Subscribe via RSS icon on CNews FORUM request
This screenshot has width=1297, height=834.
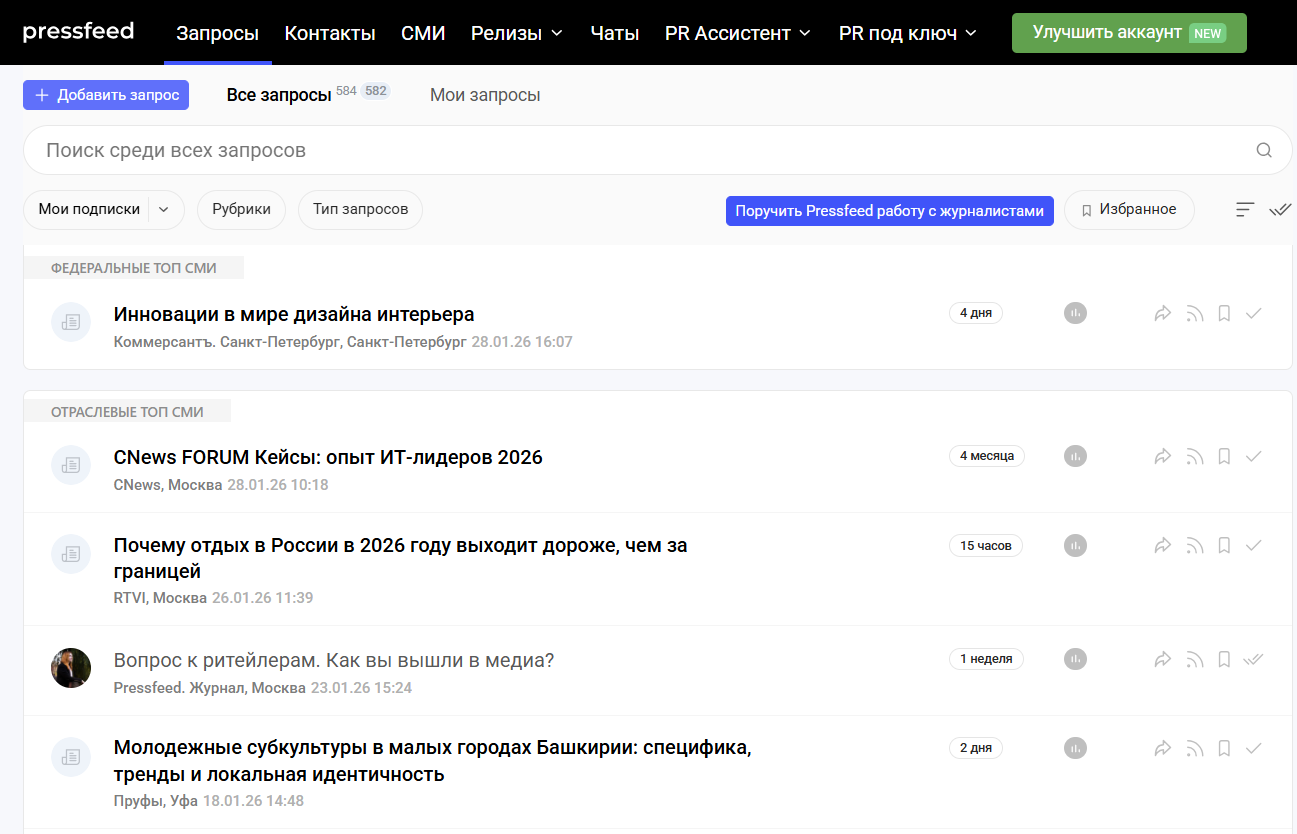pyautogui.click(x=1194, y=457)
